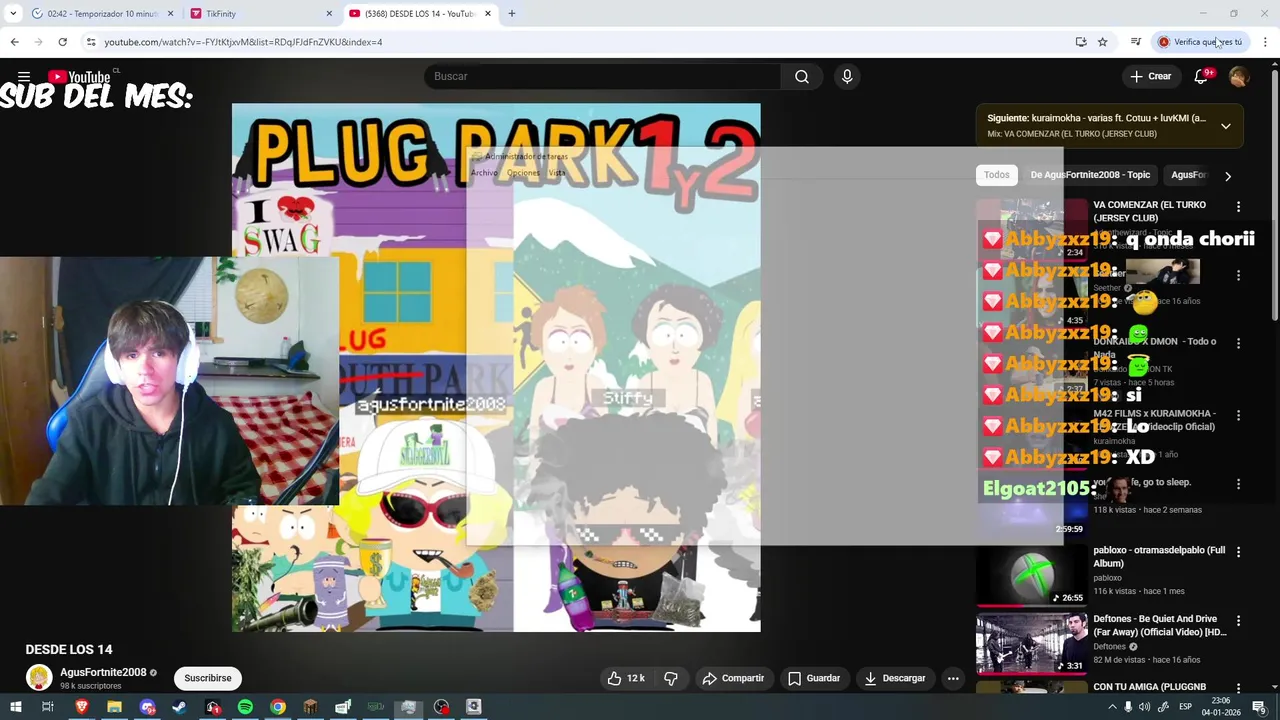1280x720 pixels.
Task: Open Google Chrome from taskbar
Action: tap(278, 707)
